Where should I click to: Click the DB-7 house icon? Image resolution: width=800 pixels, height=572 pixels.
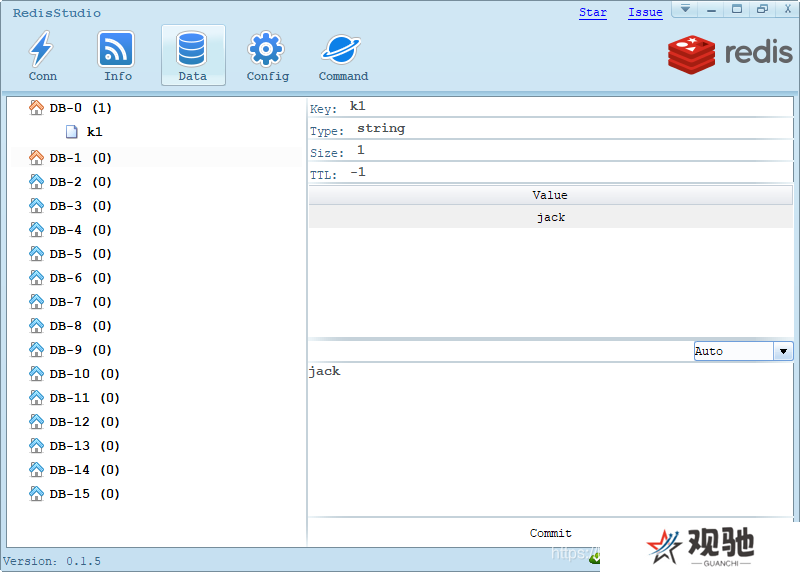tap(37, 301)
